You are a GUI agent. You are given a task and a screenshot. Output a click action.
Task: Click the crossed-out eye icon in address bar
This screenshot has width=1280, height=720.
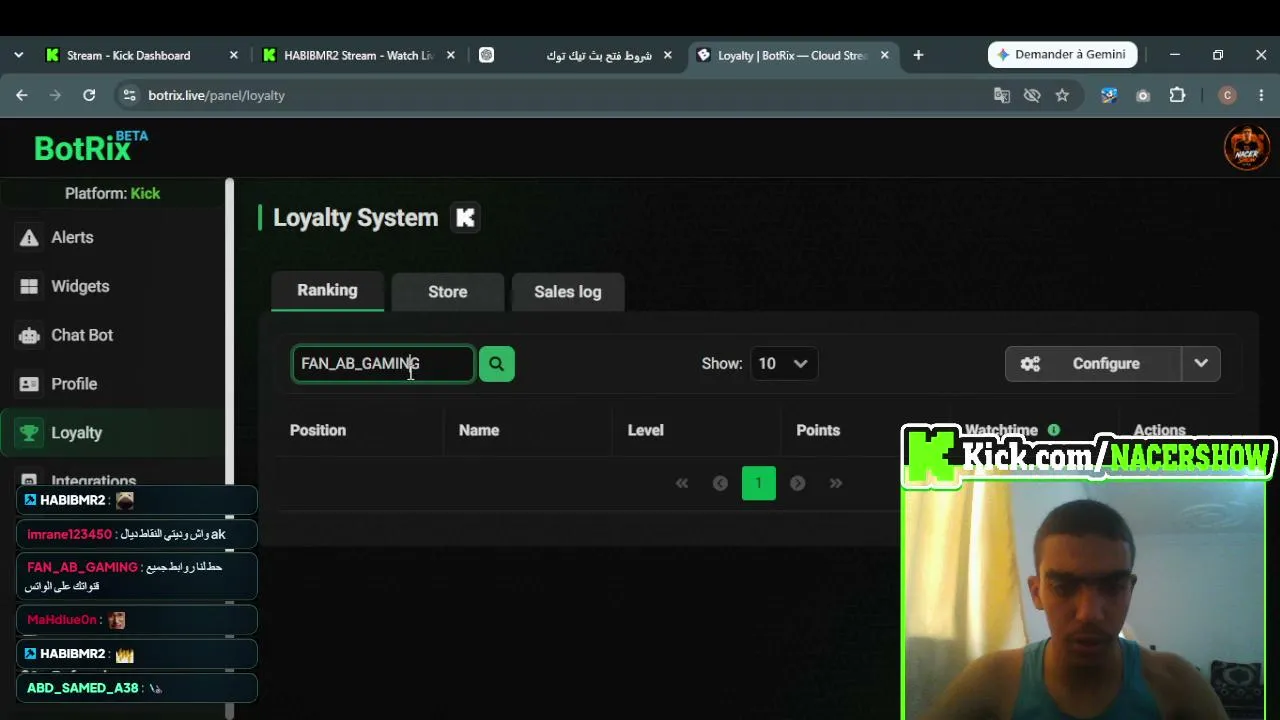(x=1032, y=95)
